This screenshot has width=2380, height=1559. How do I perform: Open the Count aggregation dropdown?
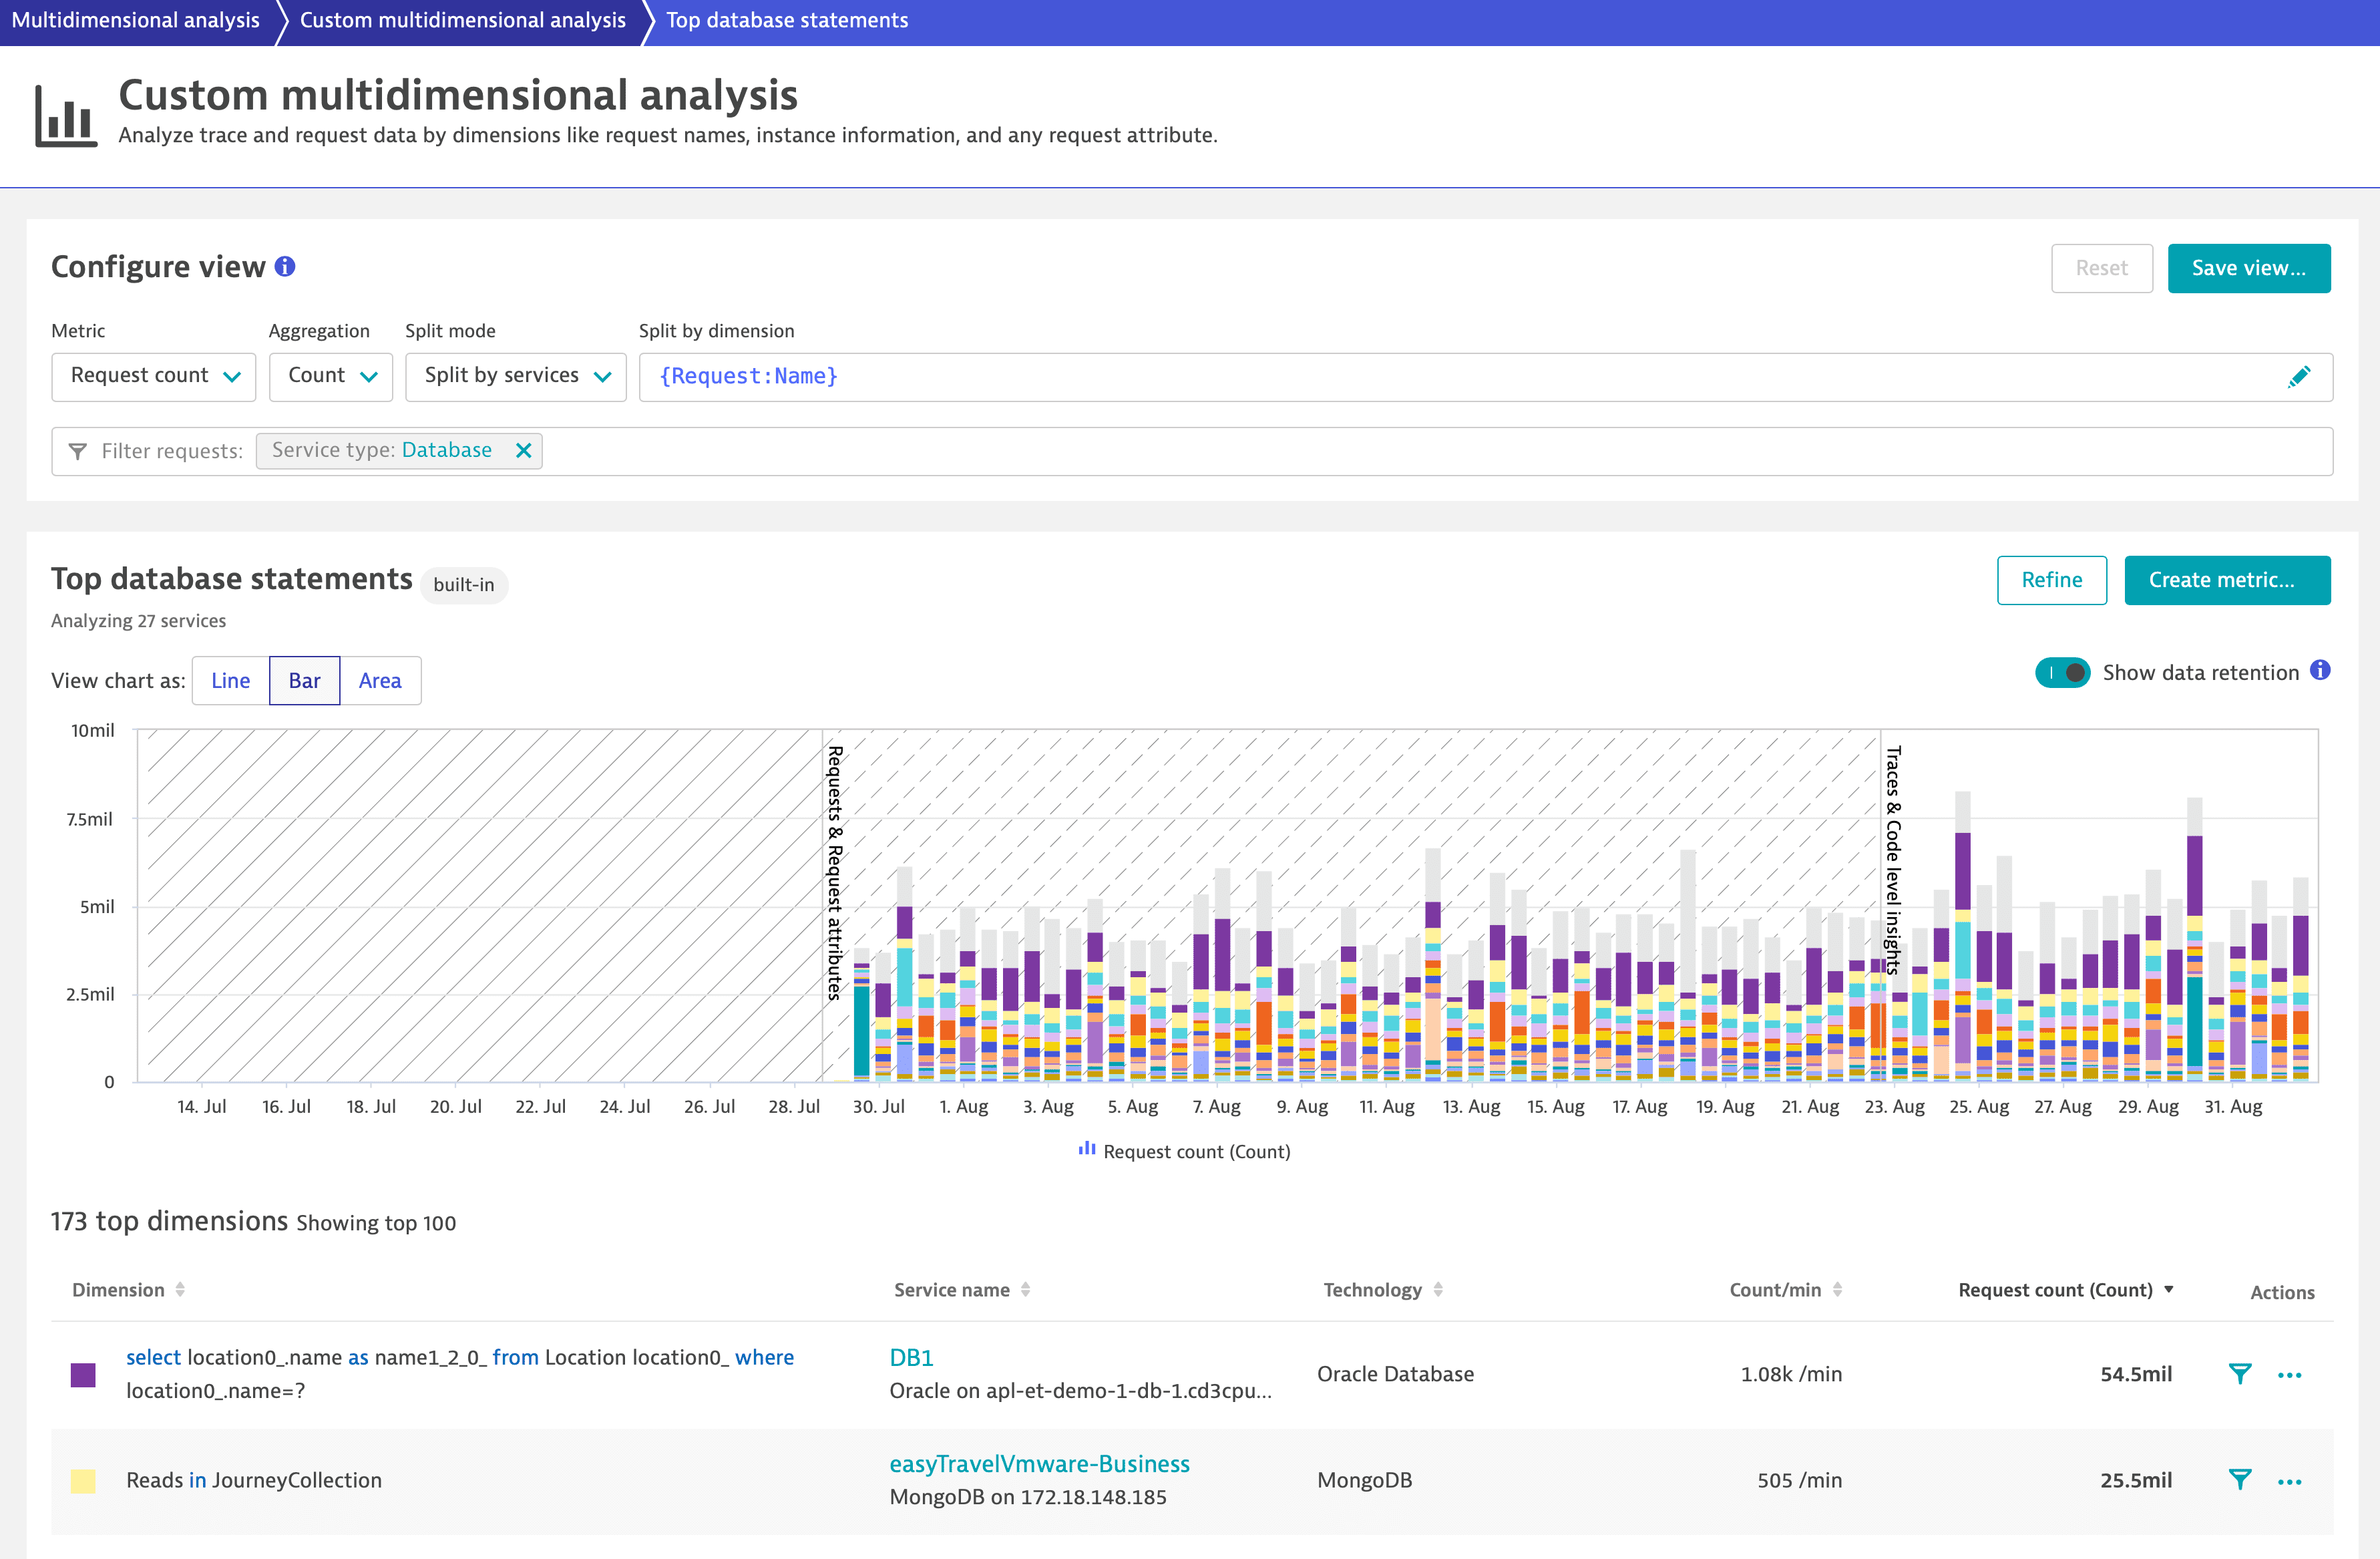click(x=331, y=376)
